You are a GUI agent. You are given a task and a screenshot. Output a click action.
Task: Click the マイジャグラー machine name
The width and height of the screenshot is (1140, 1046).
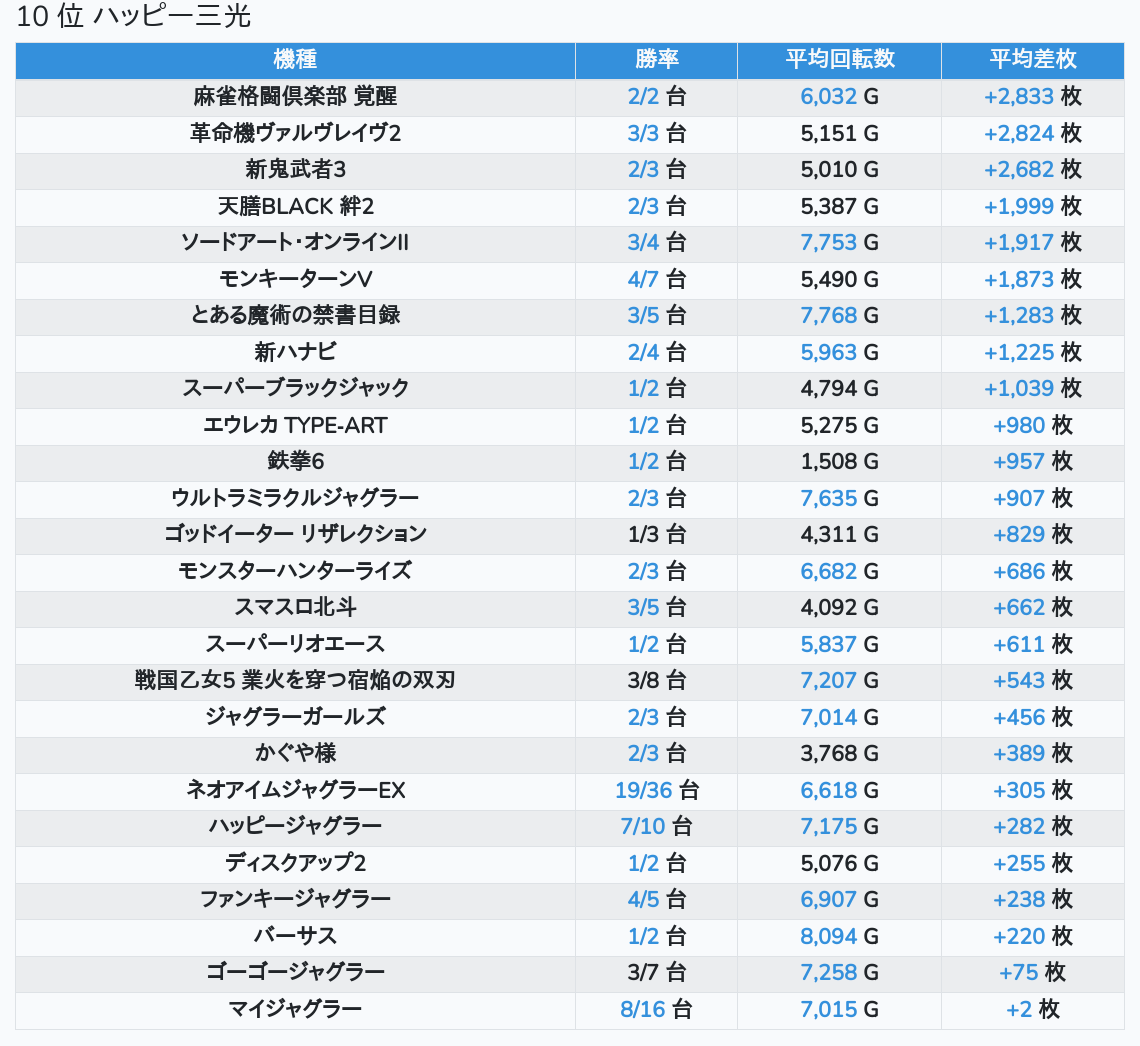click(295, 1010)
